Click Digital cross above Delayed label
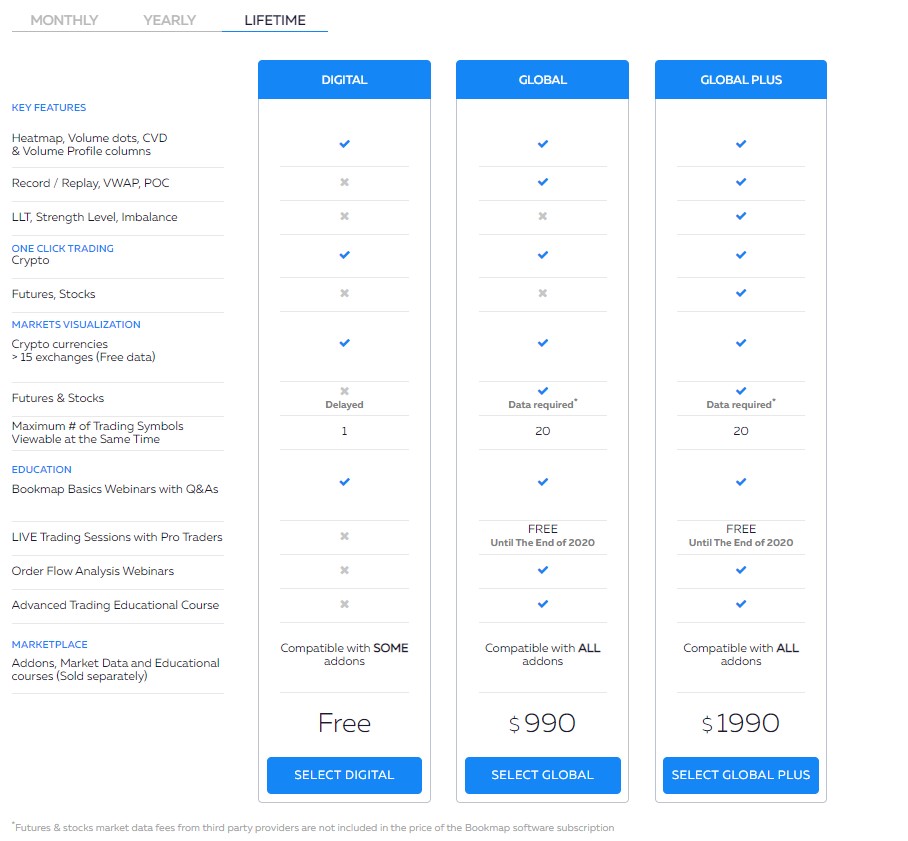 coord(345,391)
